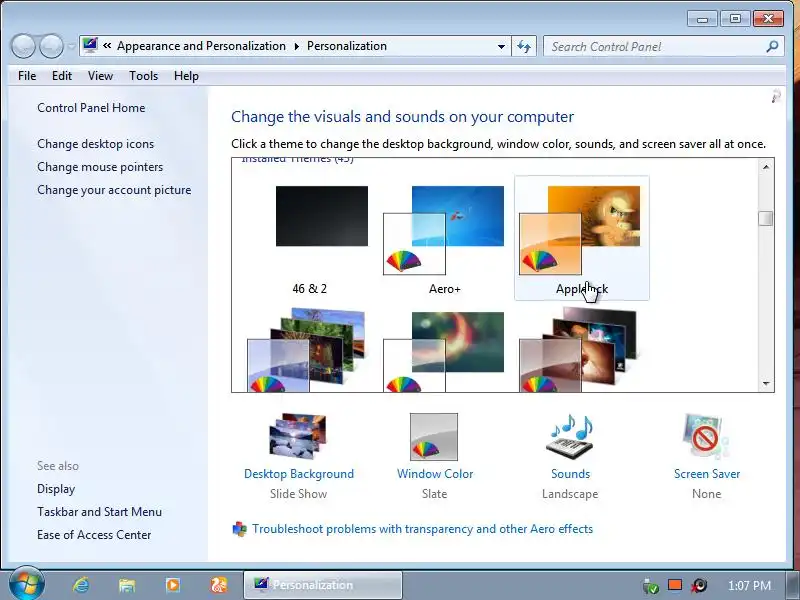Open Taskbar and Start Menu link

tap(99, 512)
